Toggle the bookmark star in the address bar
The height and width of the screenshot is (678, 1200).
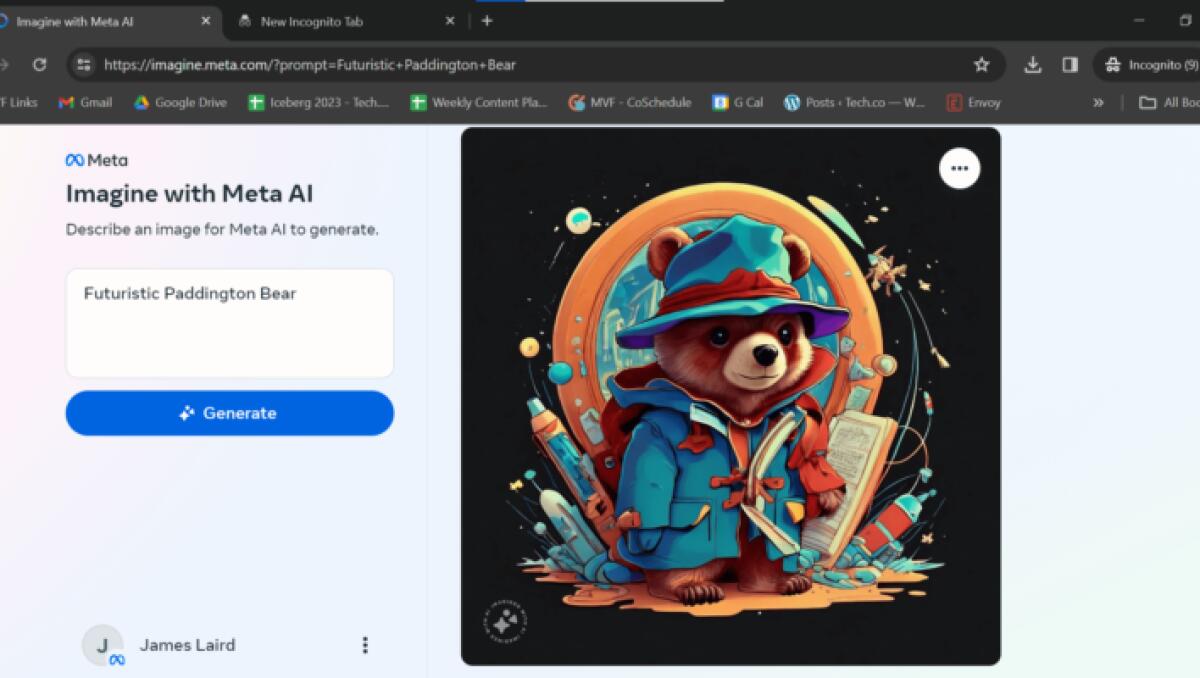(981, 63)
